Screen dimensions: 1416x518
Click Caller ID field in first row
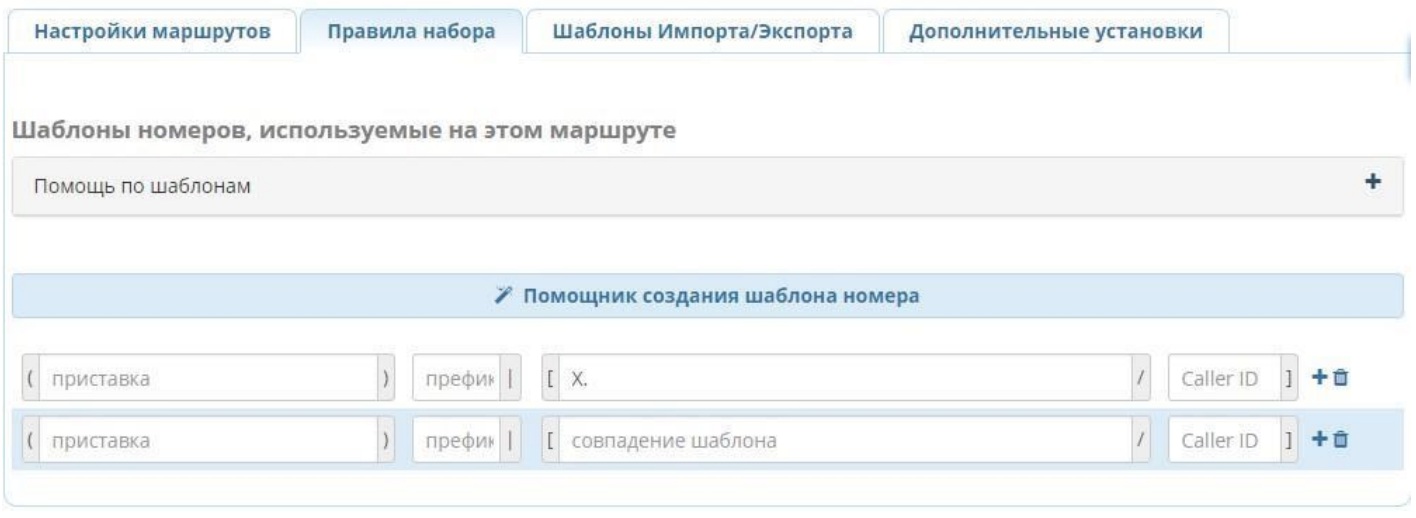[1226, 380]
